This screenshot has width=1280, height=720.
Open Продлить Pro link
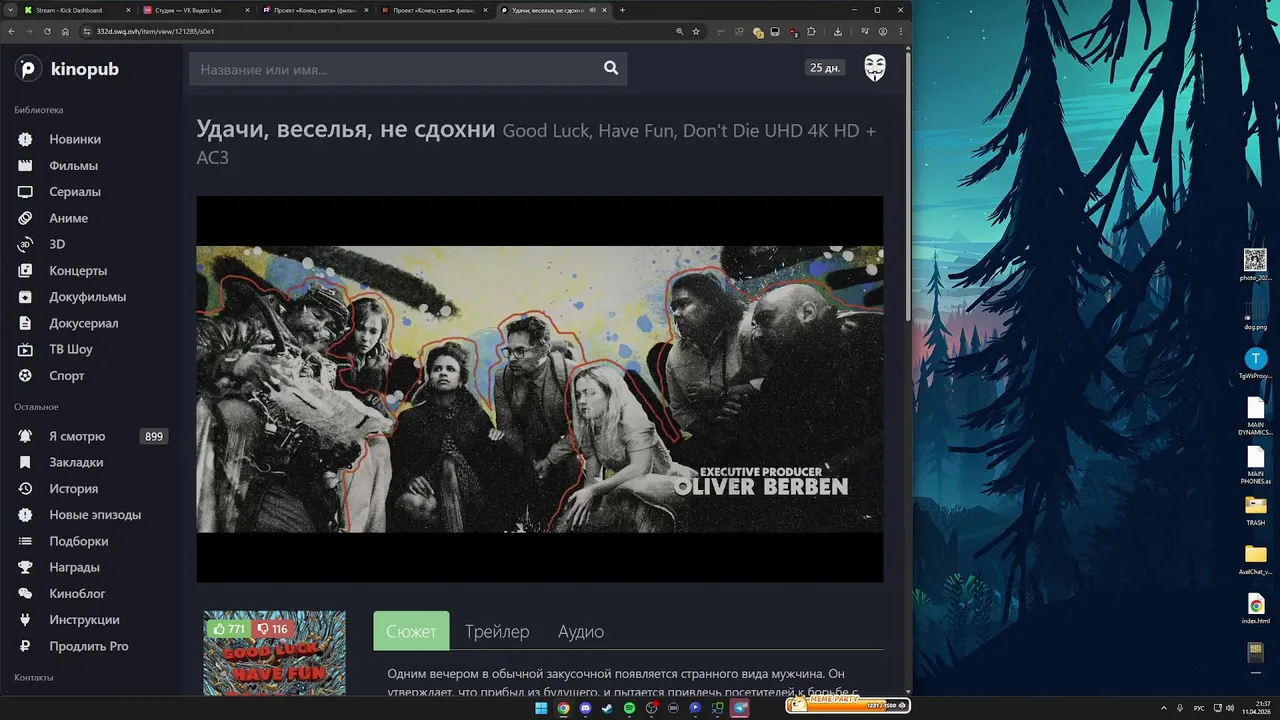(89, 646)
